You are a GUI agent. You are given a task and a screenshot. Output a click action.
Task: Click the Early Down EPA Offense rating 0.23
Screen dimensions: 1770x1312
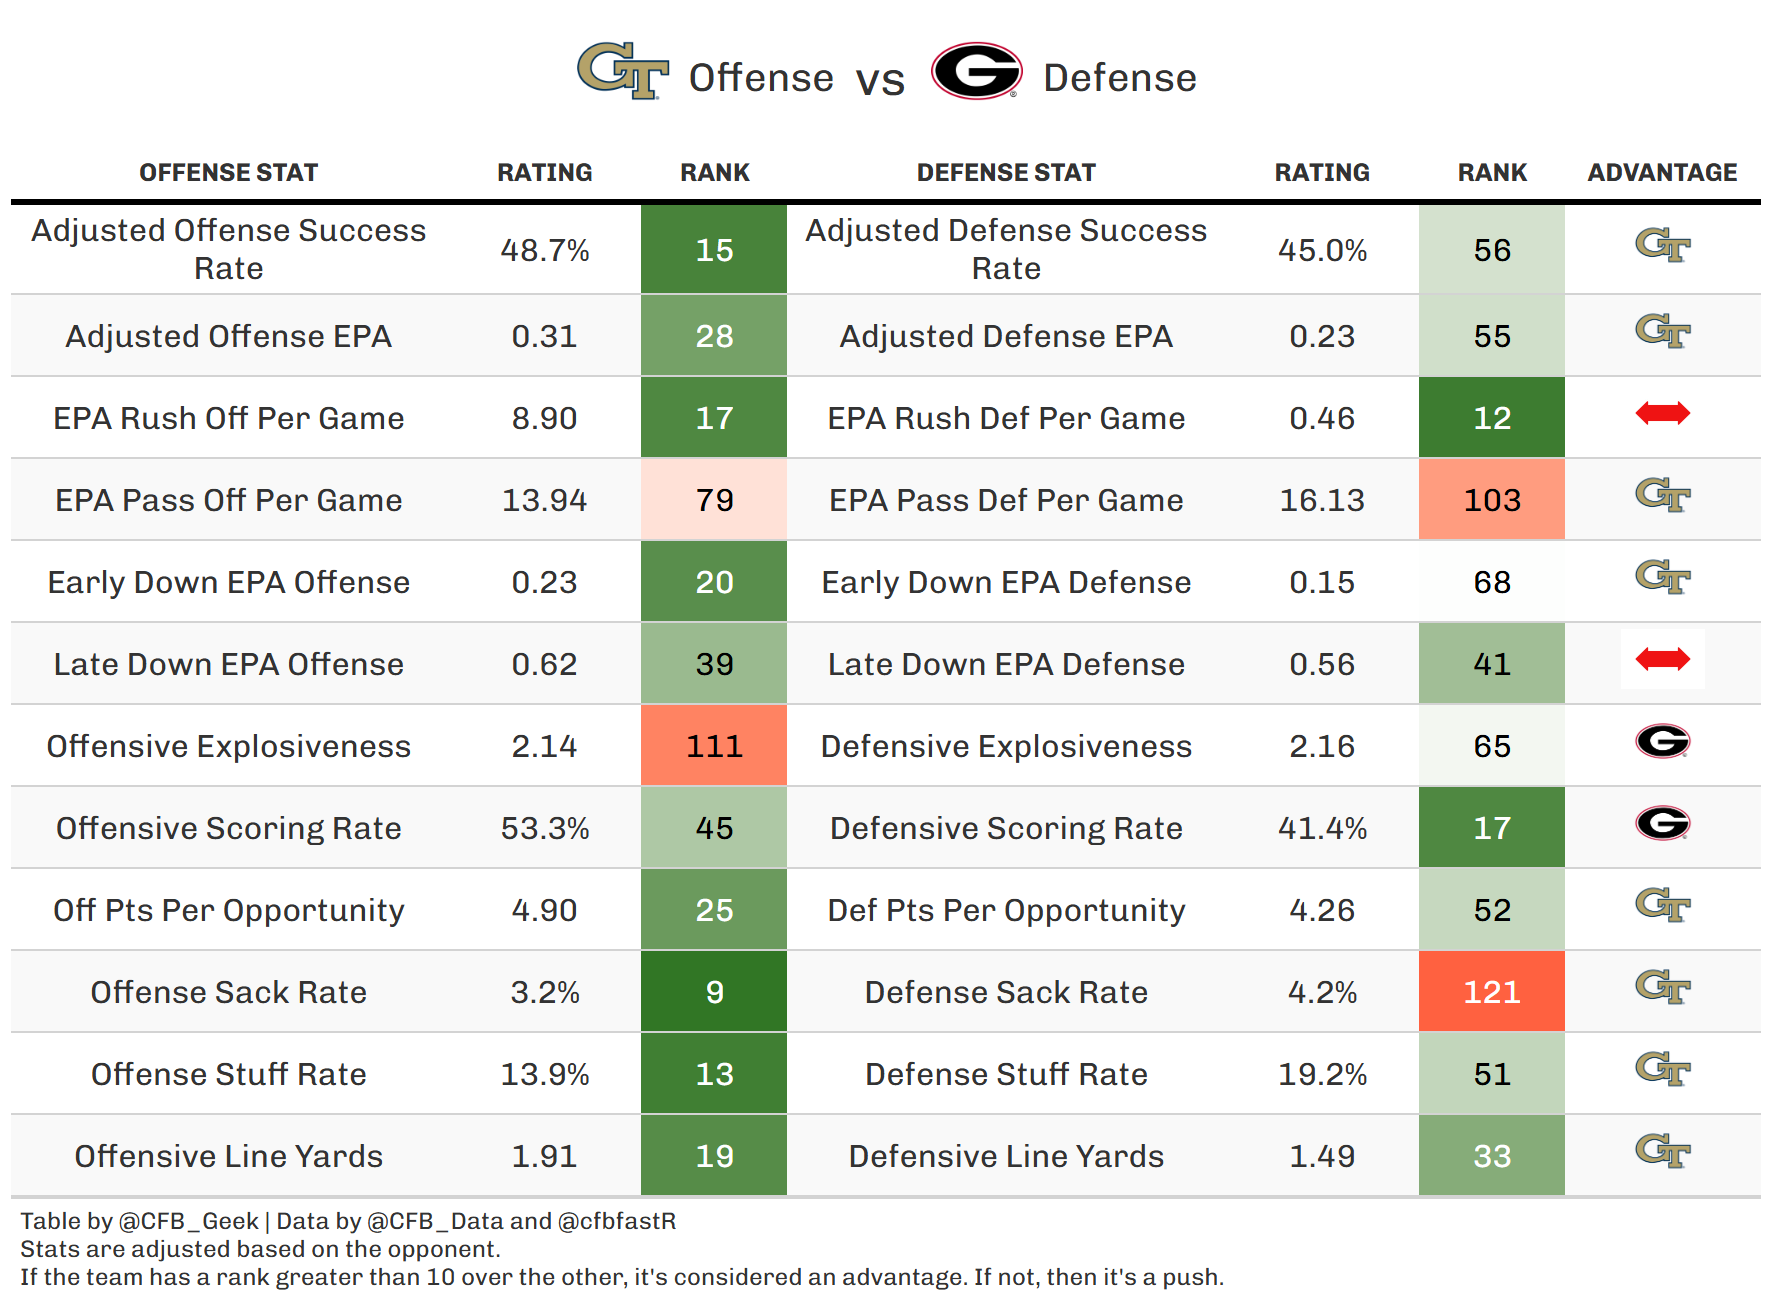pos(544,582)
